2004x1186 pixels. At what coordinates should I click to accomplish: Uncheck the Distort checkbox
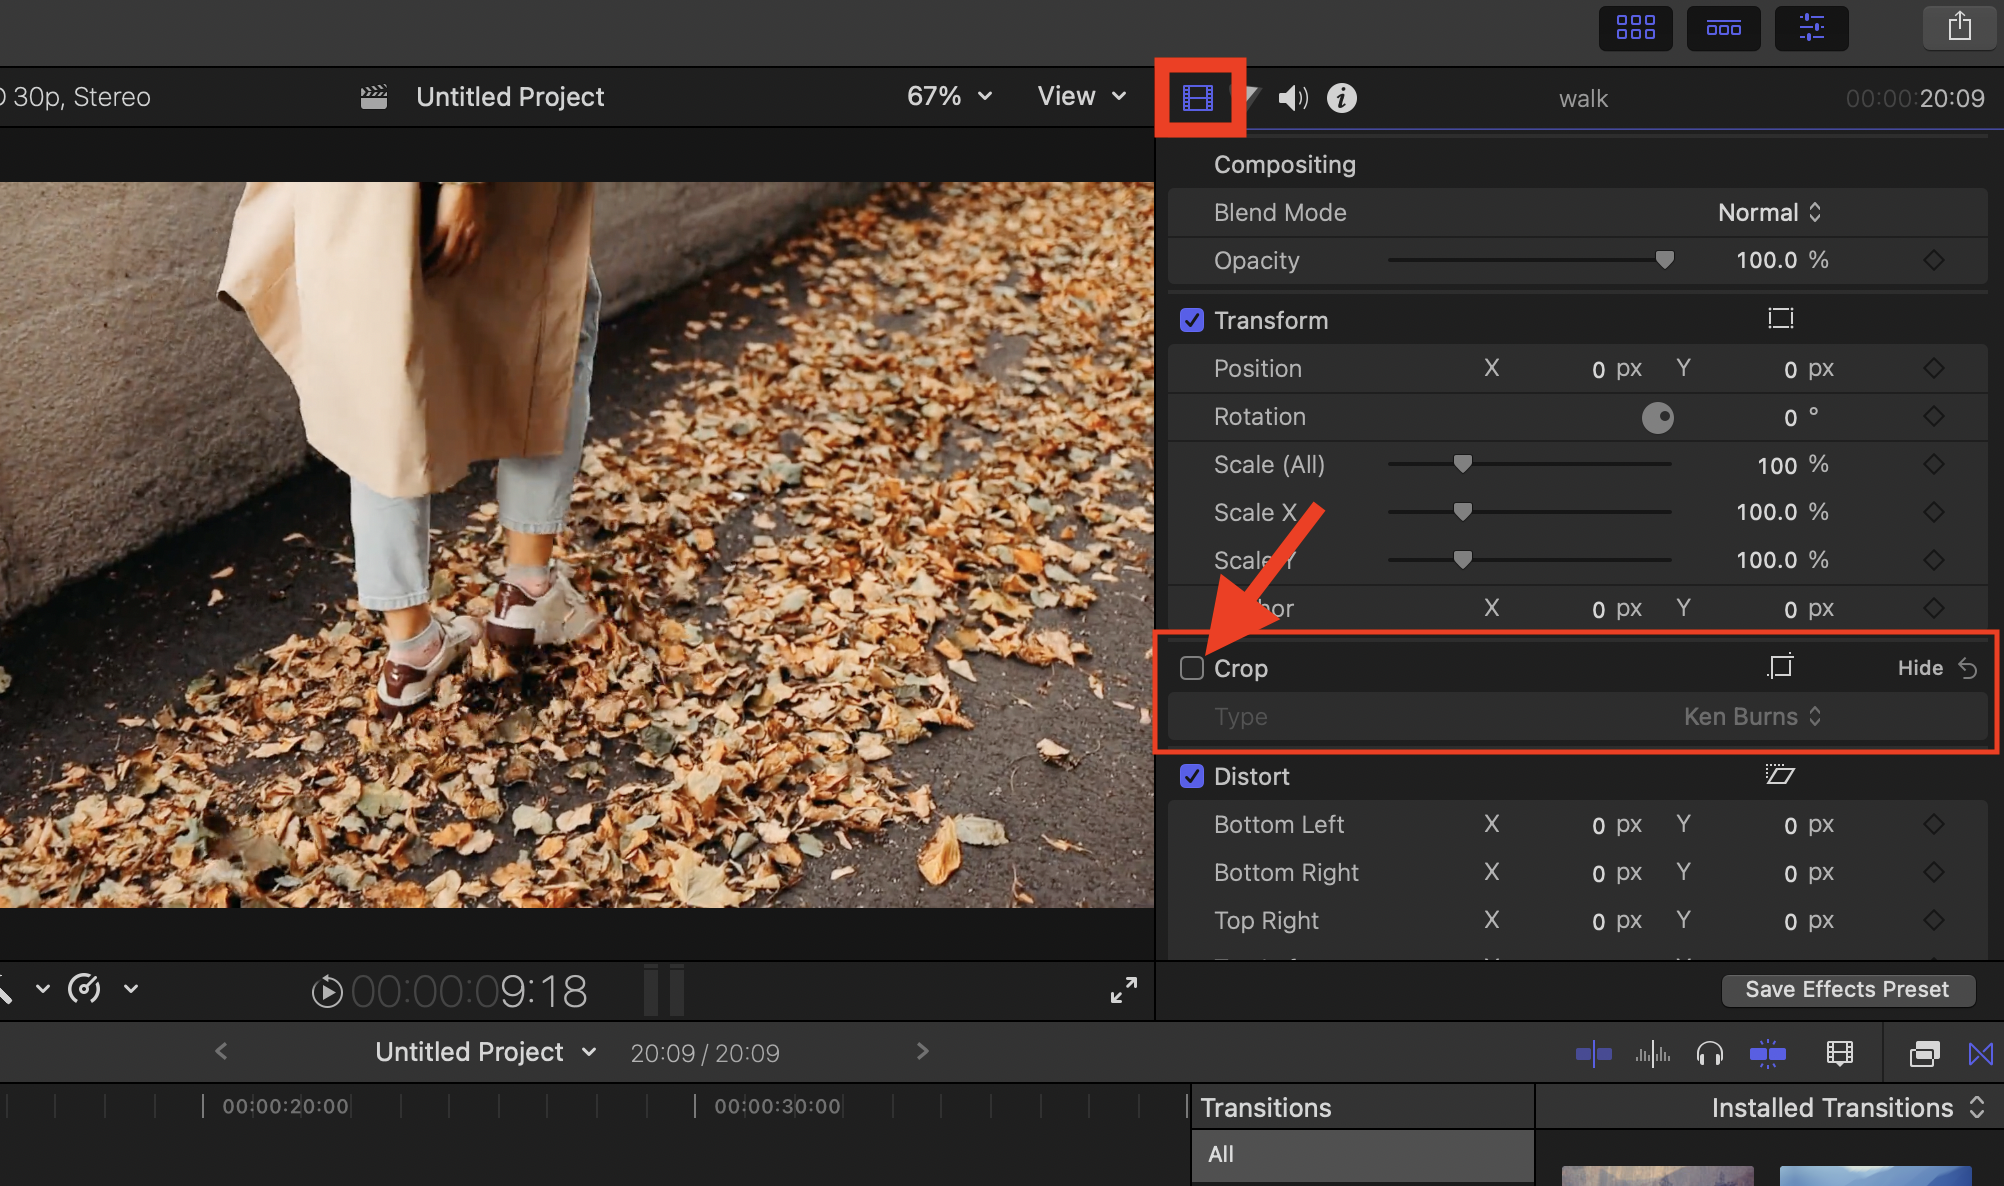(1191, 776)
